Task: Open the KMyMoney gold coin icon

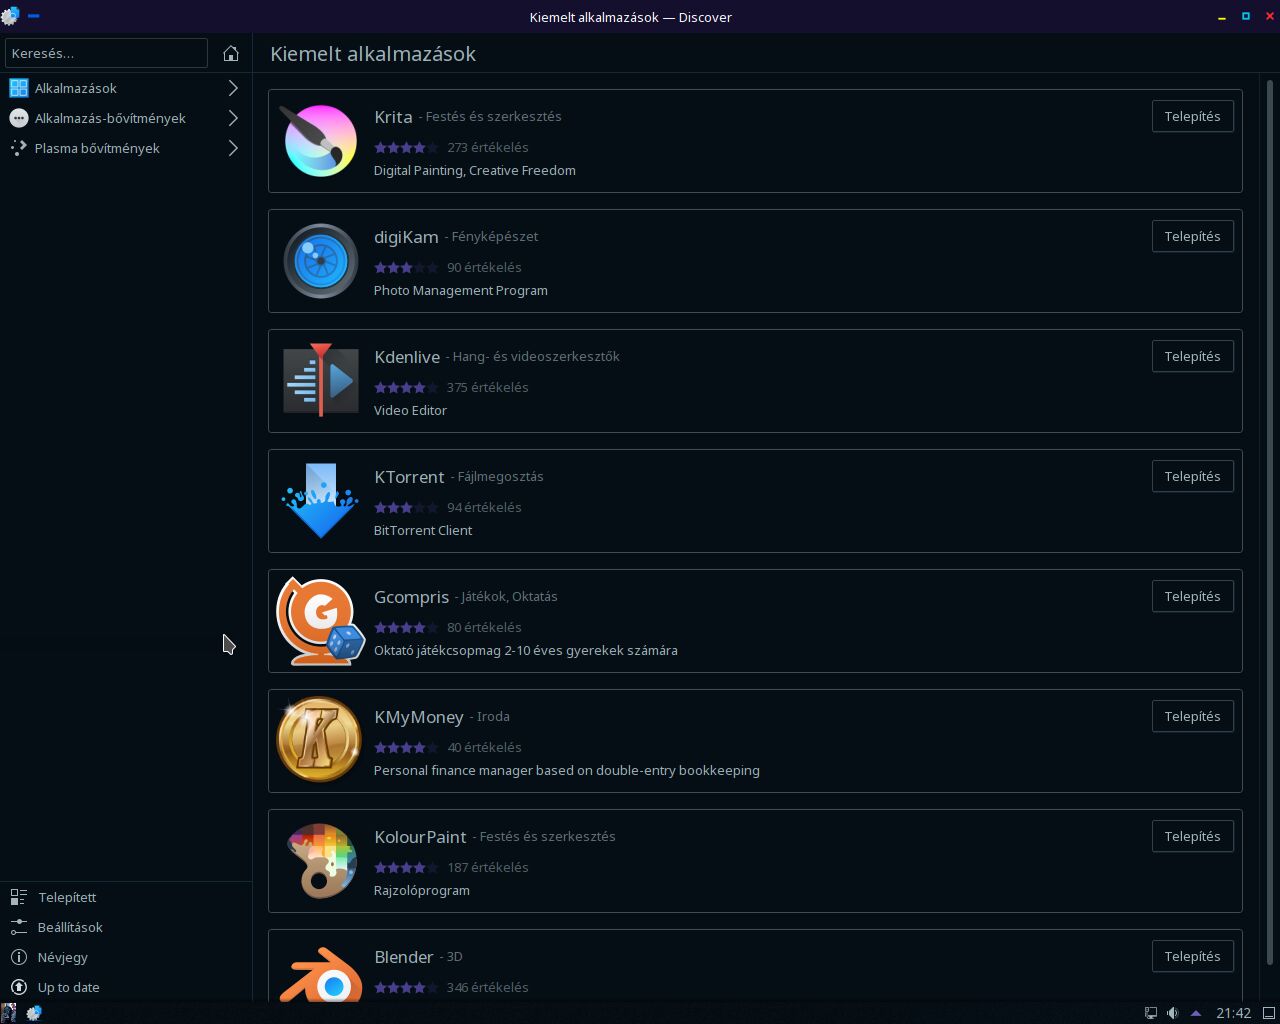Action: tap(319, 740)
